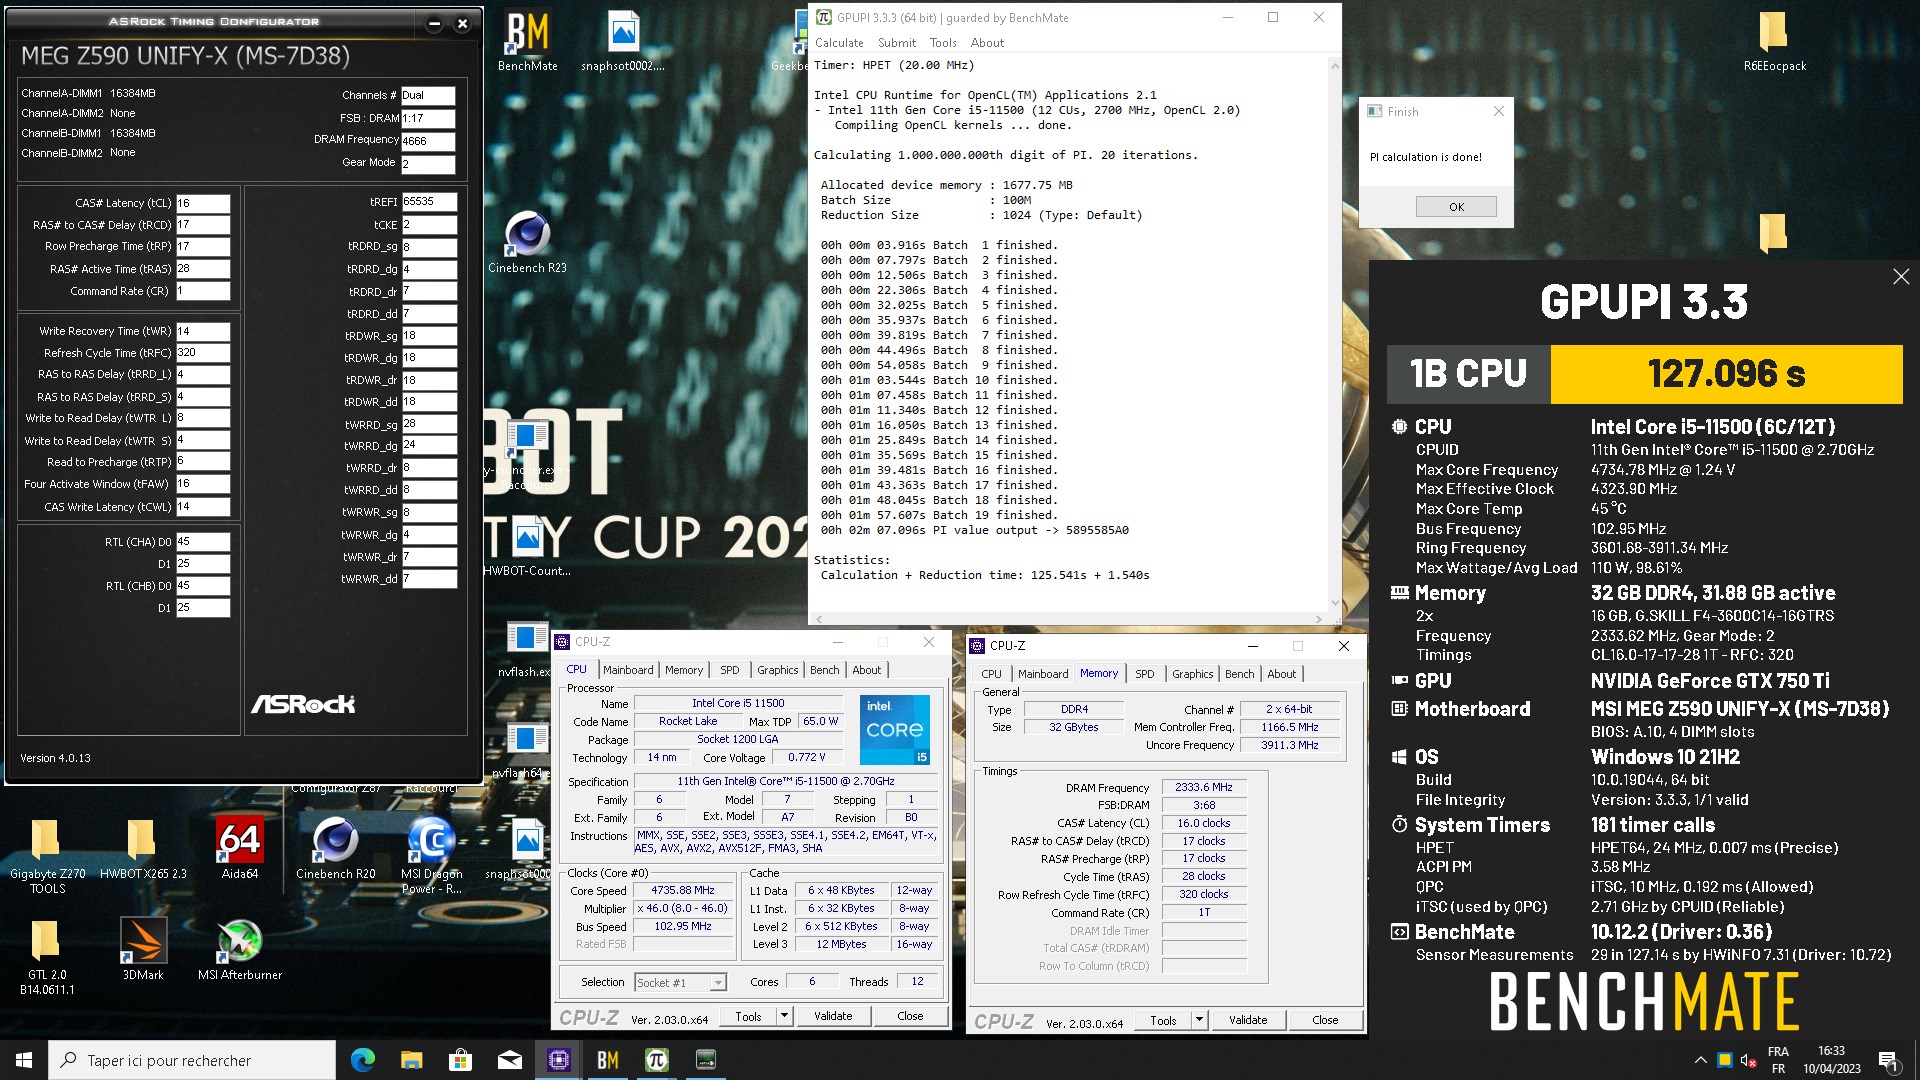Click the CAS# Latency (tCL) value field
Image resolution: width=1920 pixels, height=1080 pixels.
(203, 203)
